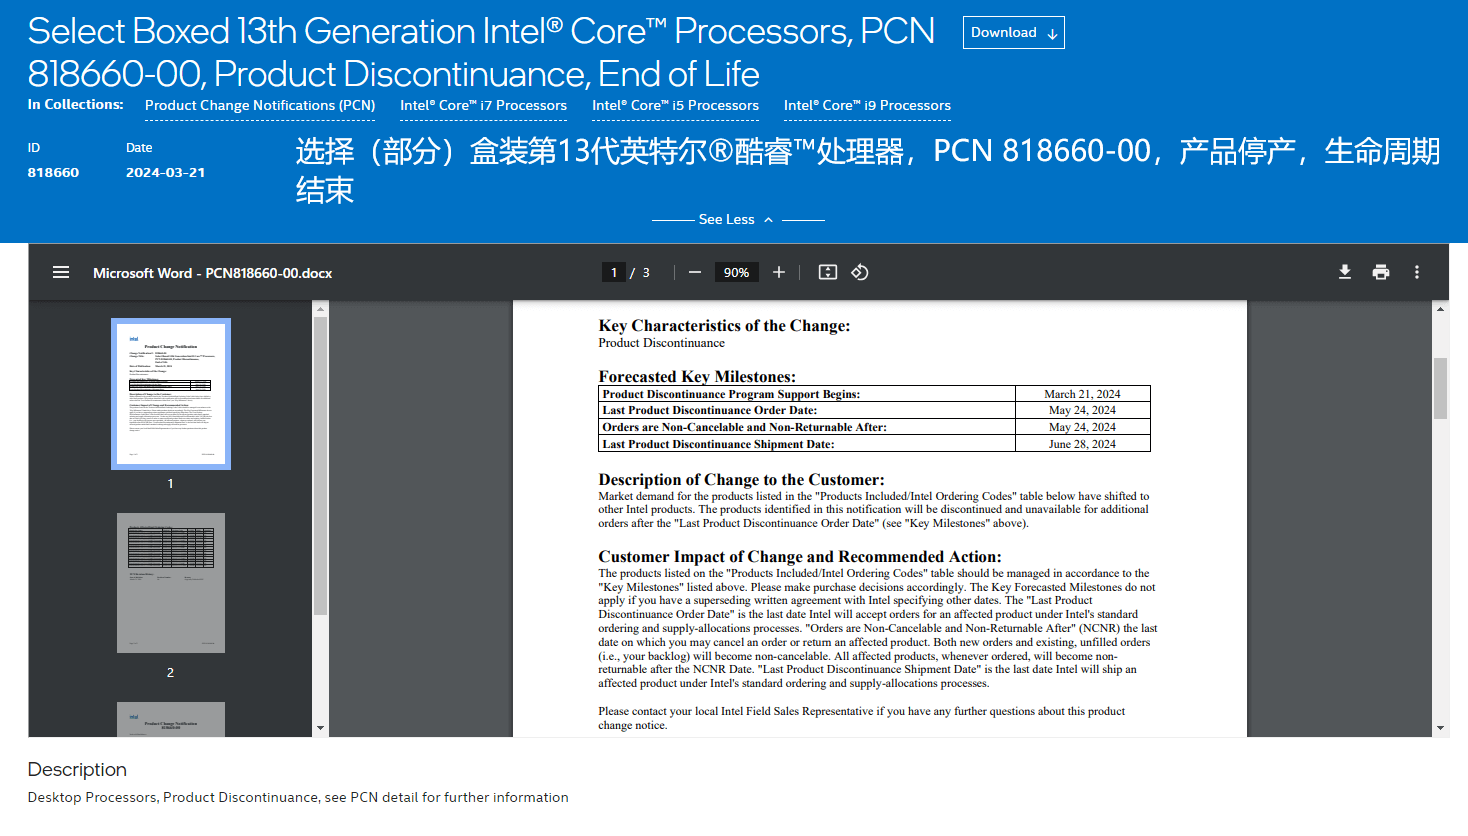Open Intel Core i9 Processors collection

[867, 105]
